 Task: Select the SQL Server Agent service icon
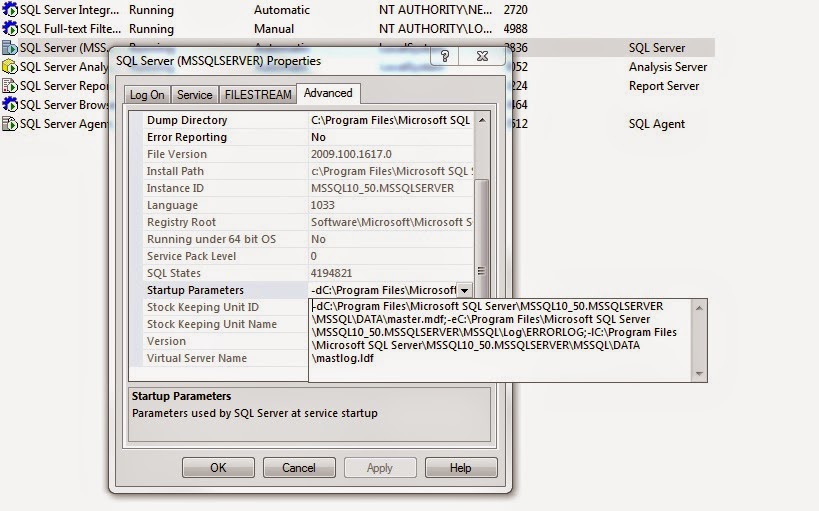coord(9,123)
